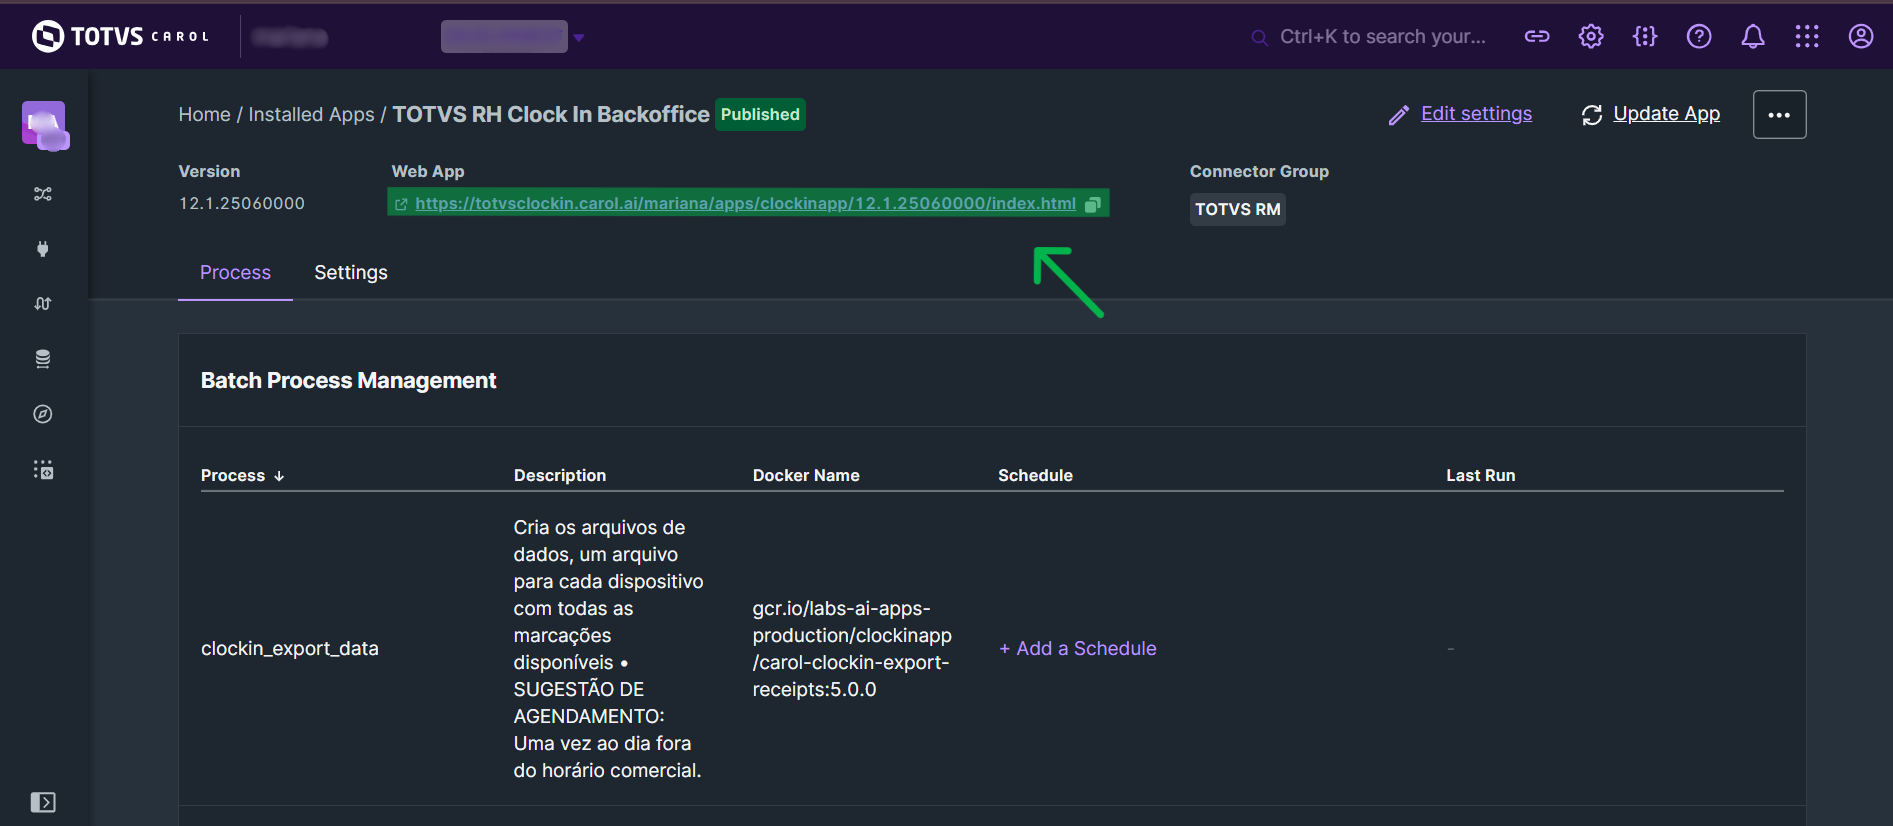Click the pencil icon beside Edit settings
The width and height of the screenshot is (1893, 826).
click(1399, 116)
